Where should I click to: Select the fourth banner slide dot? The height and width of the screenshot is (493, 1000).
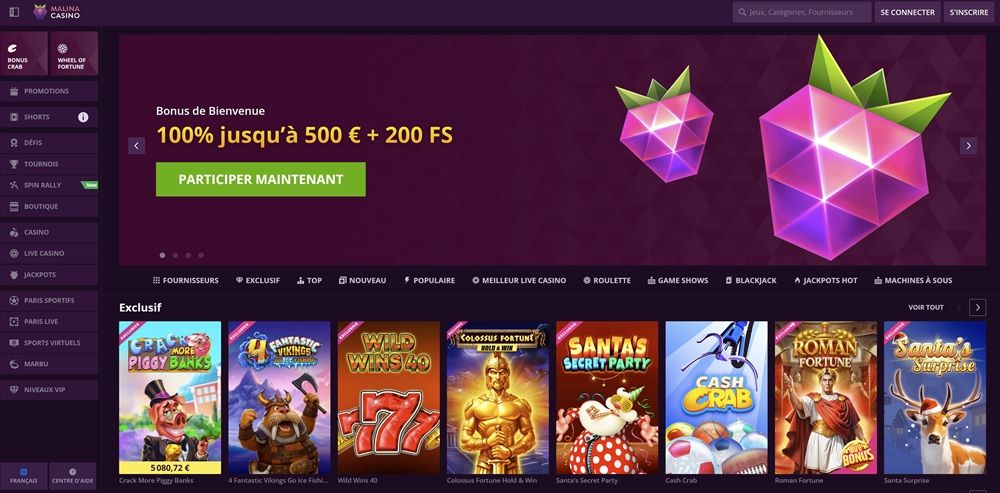coord(201,255)
